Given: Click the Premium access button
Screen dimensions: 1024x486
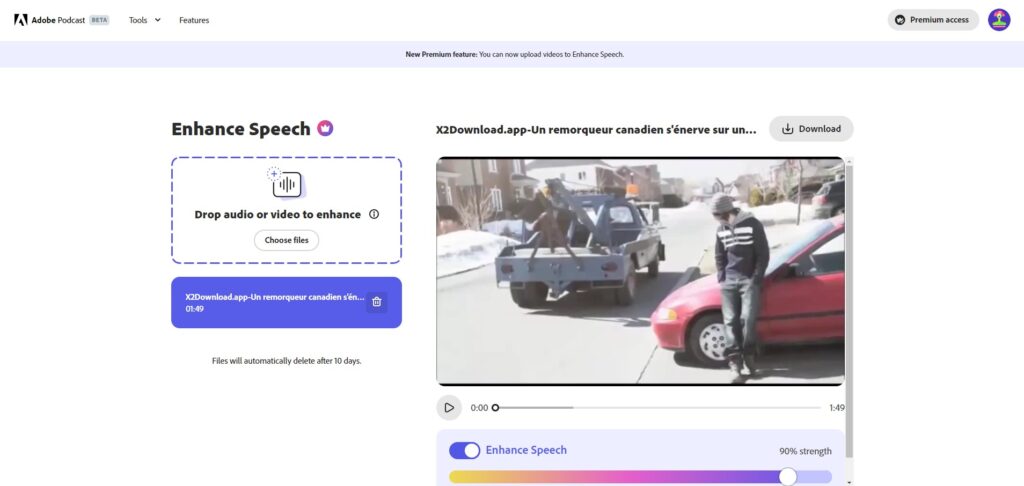Looking at the screenshot, I should tap(933, 20).
